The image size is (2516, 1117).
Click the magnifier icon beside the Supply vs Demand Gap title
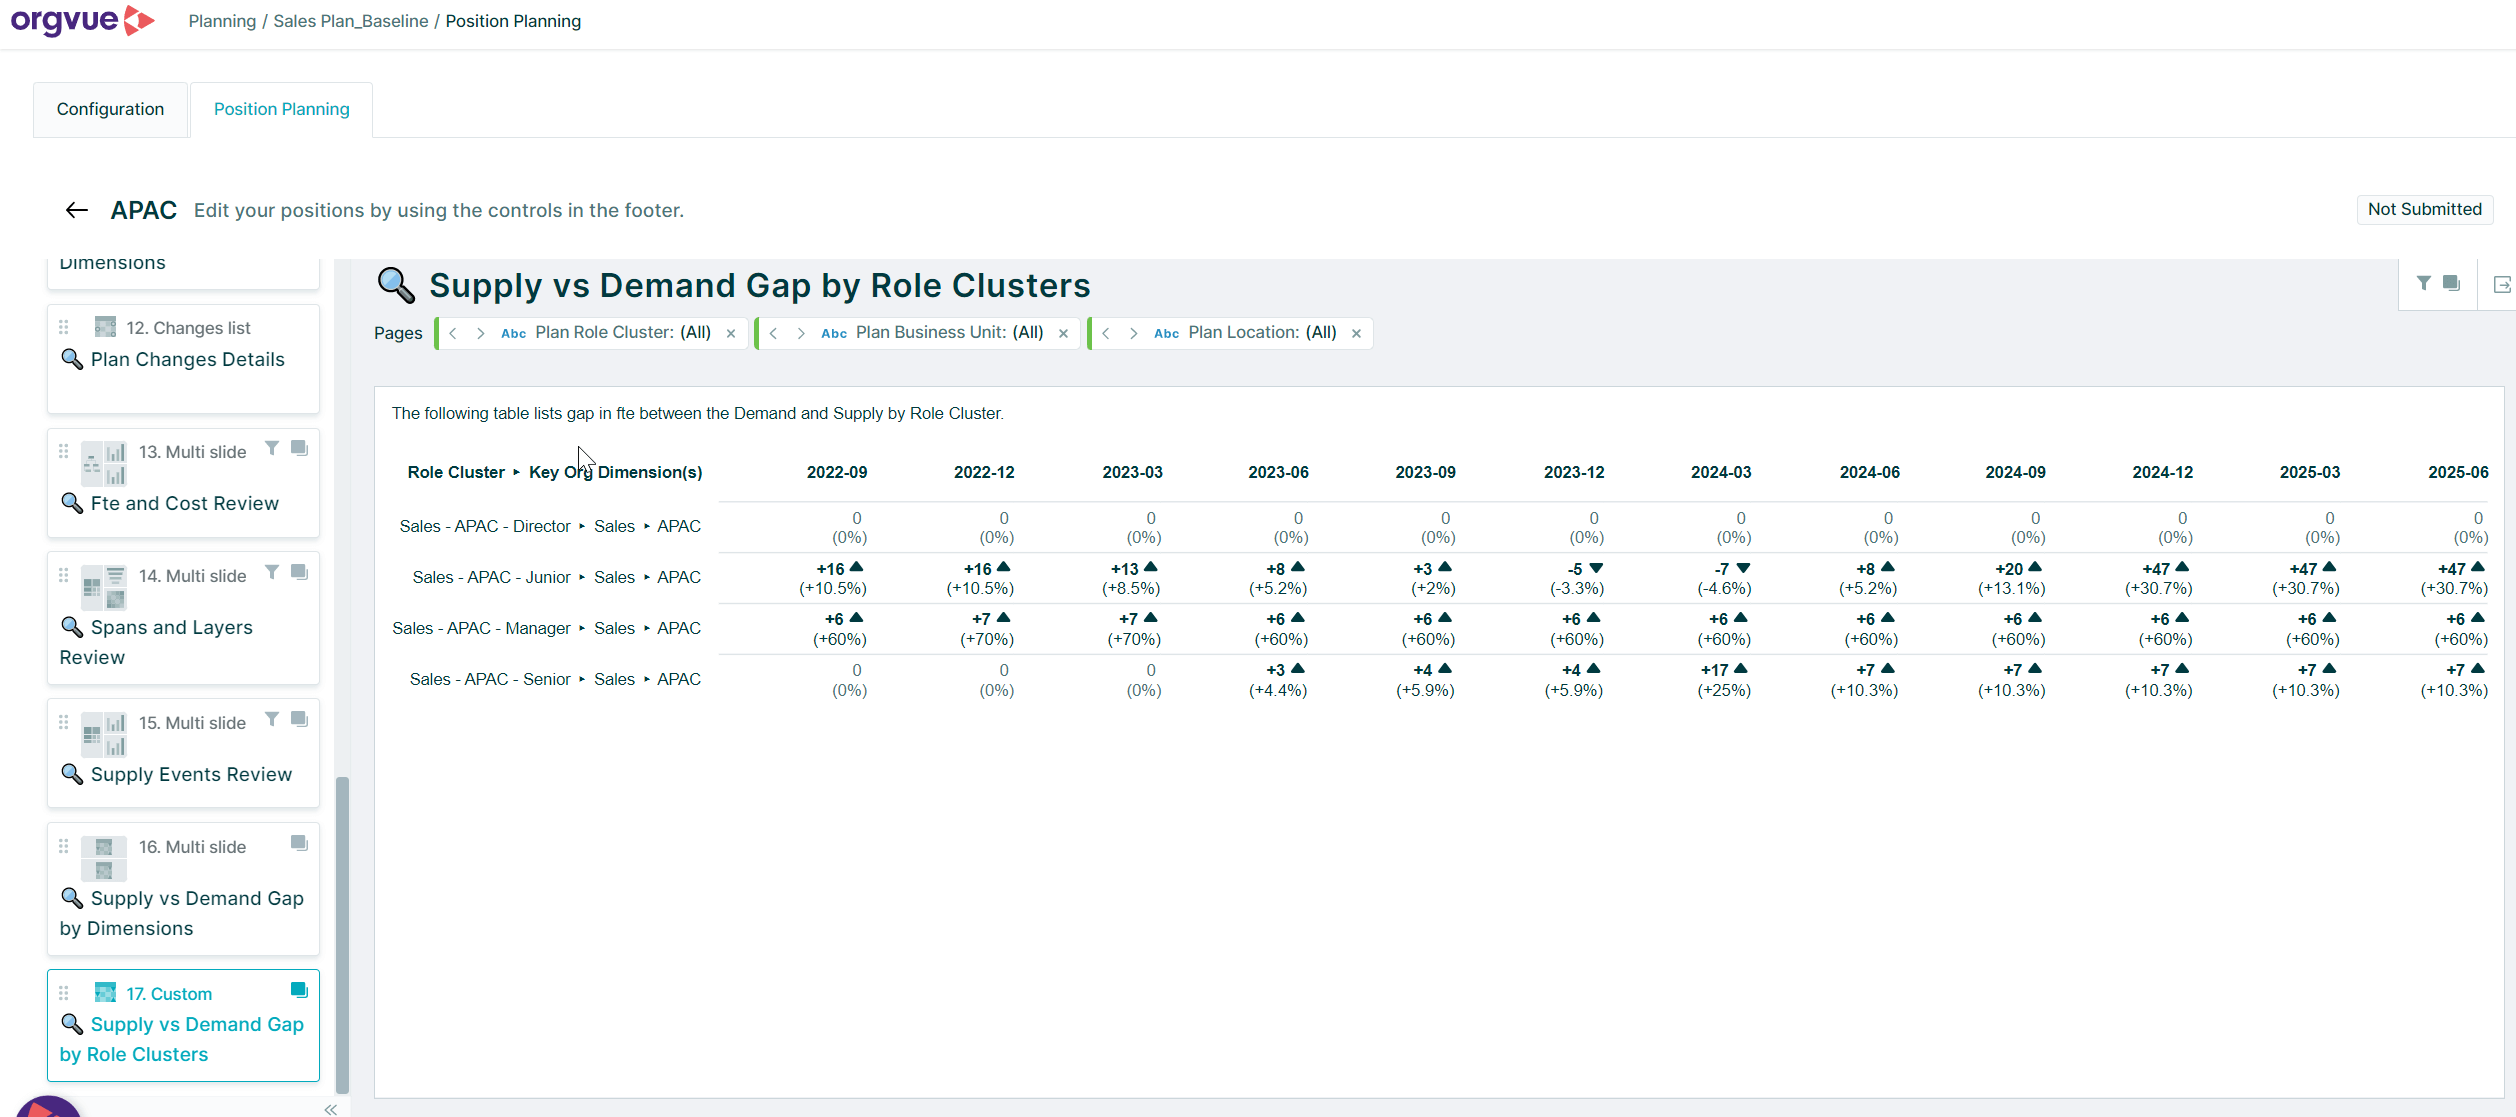click(396, 285)
